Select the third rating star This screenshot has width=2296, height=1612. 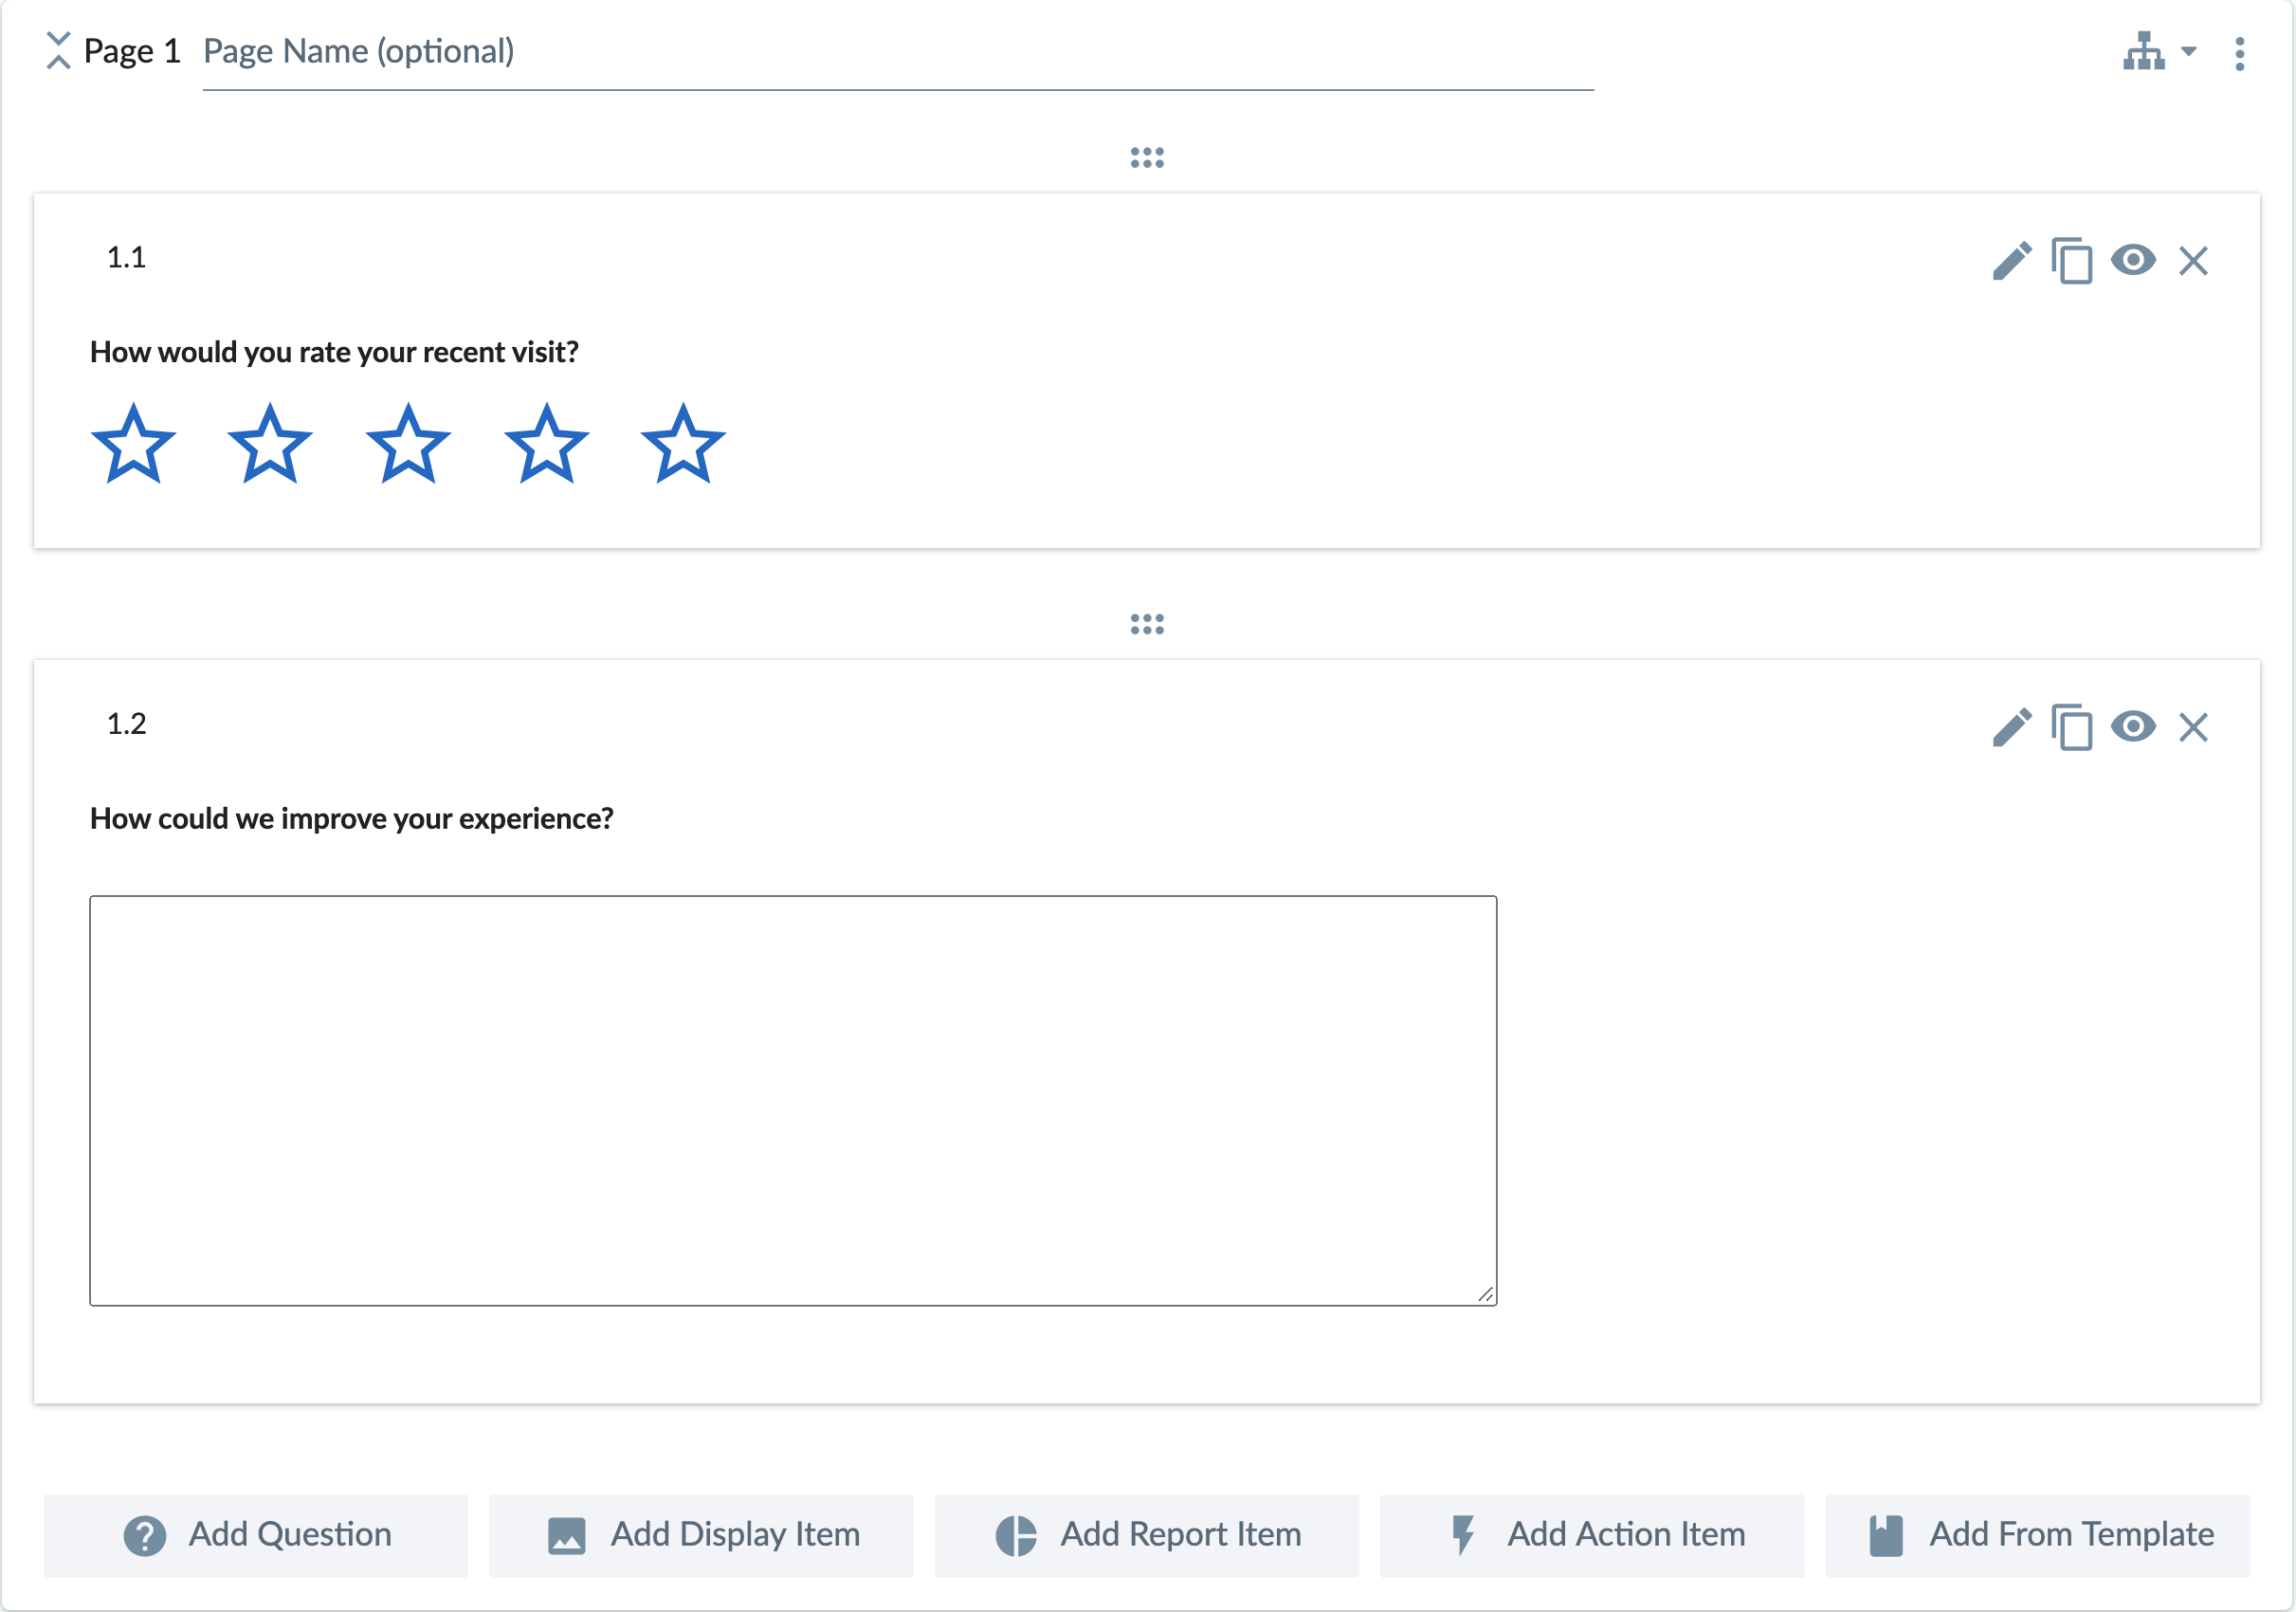coord(409,443)
